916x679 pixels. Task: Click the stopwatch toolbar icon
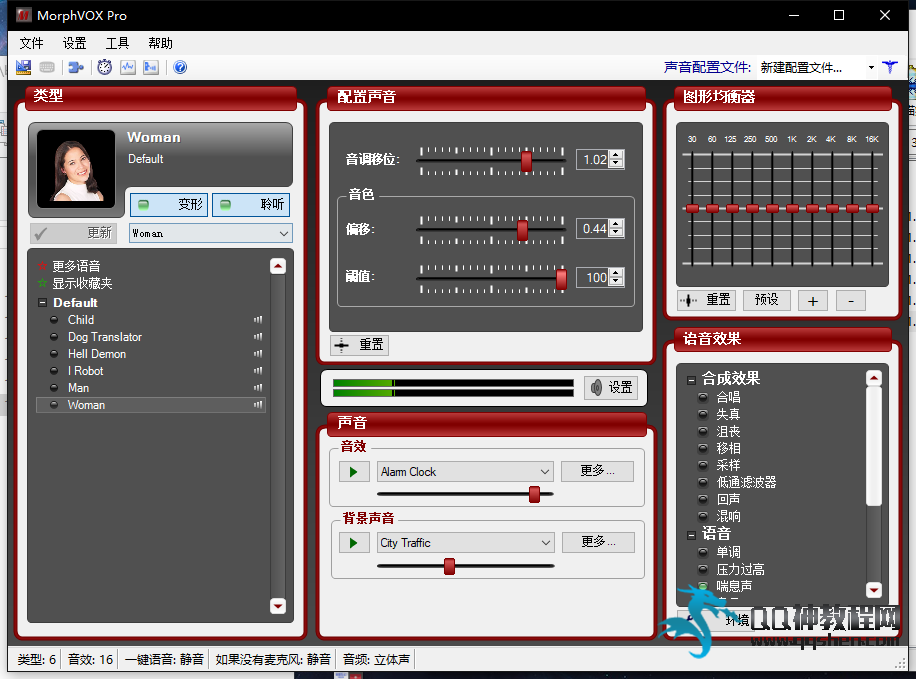point(105,67)
